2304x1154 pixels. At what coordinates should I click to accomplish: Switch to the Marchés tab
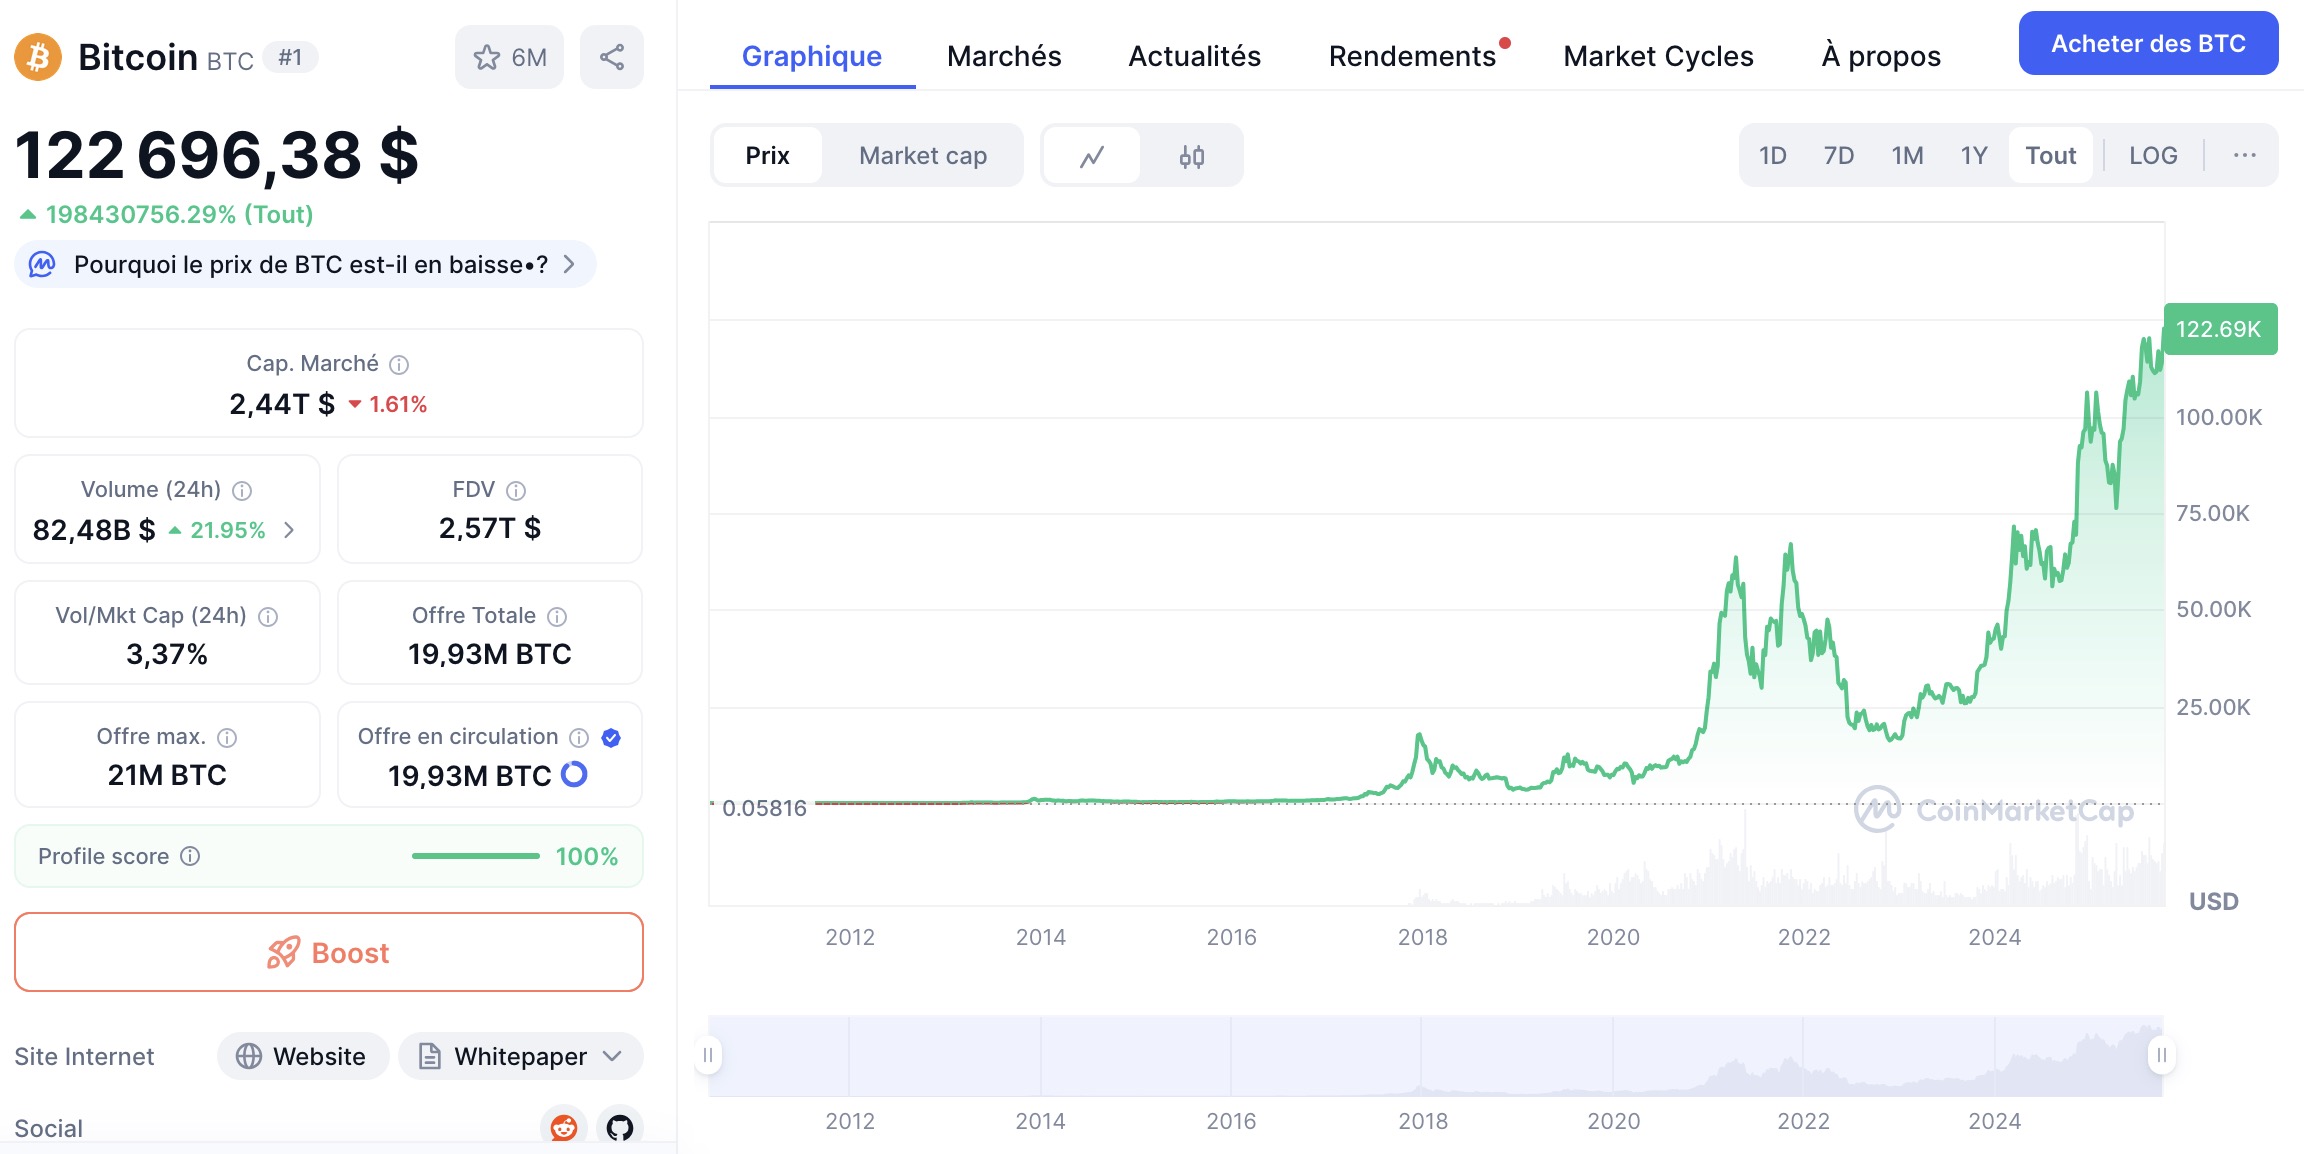click(x=1003, y=56)
